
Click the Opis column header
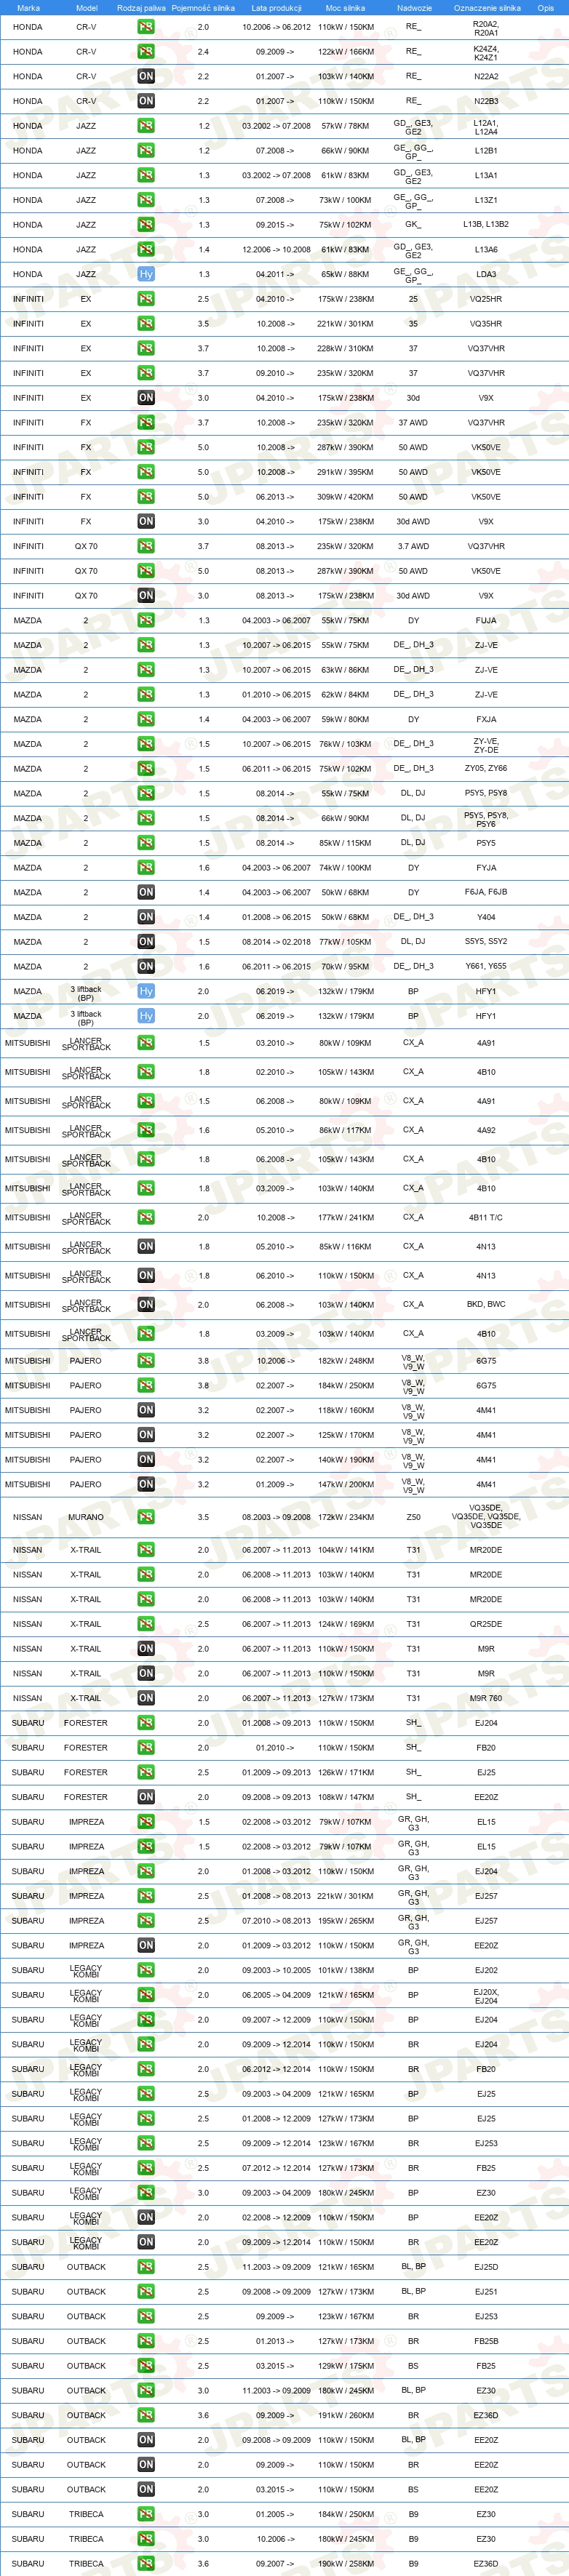pyautogui.click(x=545, y=8)
